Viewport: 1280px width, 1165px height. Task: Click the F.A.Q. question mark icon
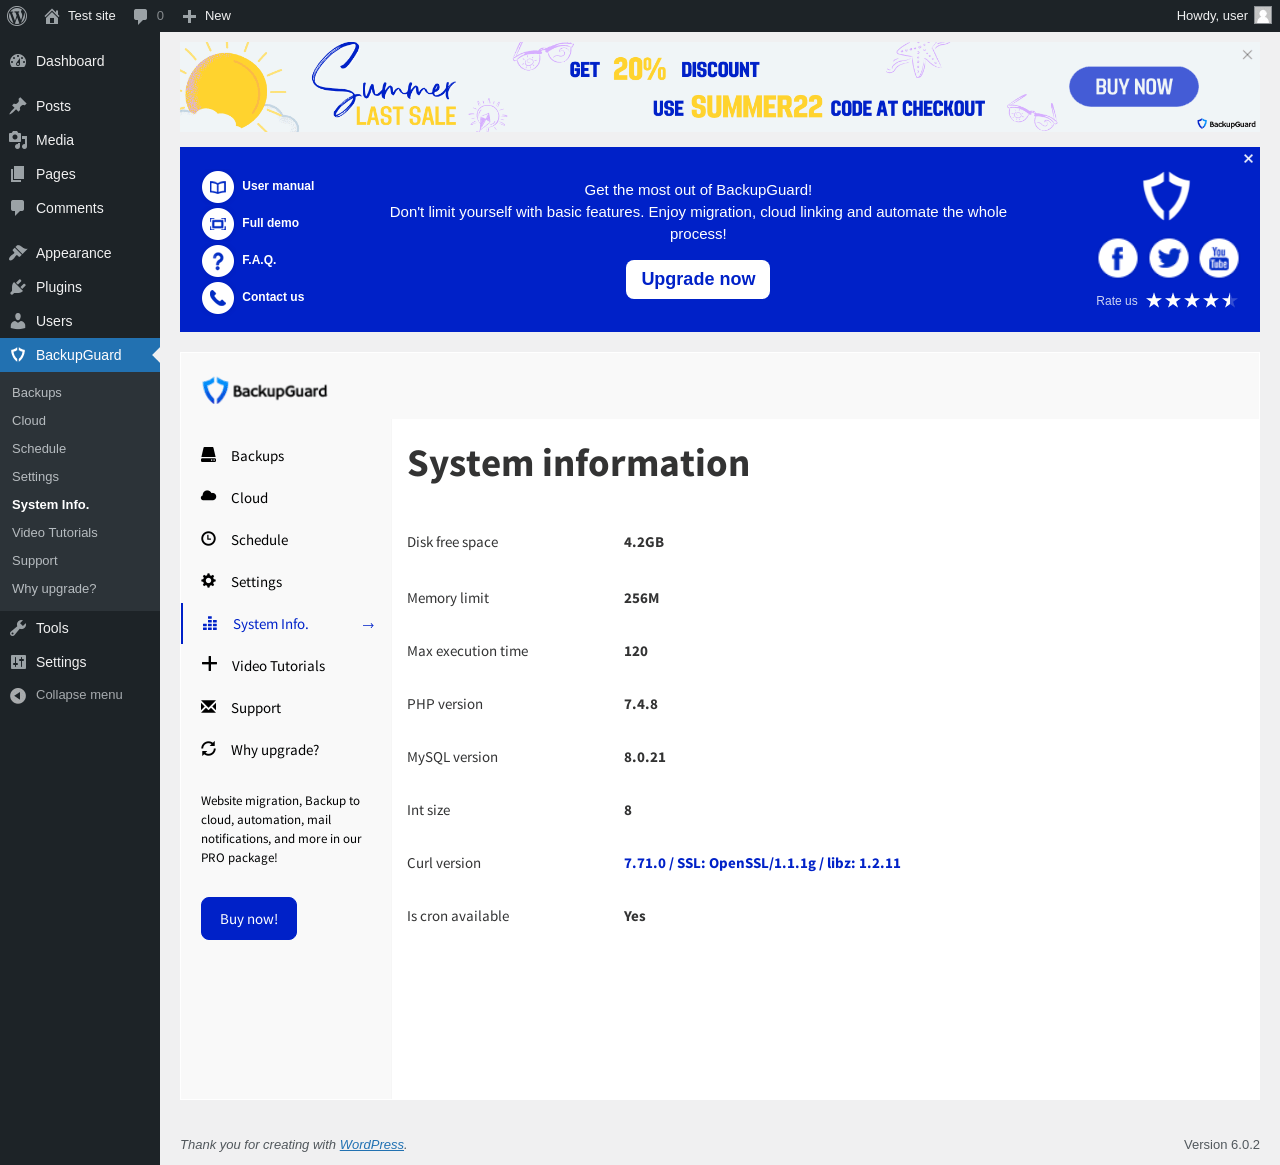pyautogui.click(x=217, y=261)
